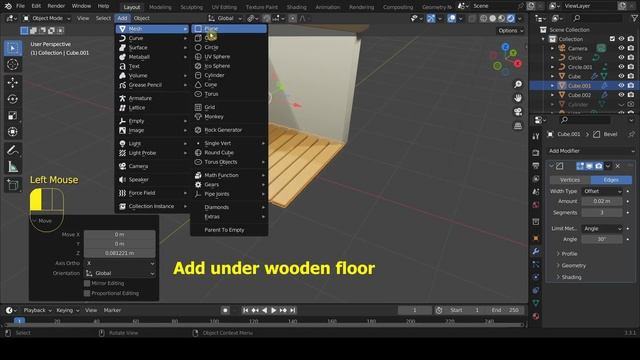Jump to the end frame

[293, 310]
